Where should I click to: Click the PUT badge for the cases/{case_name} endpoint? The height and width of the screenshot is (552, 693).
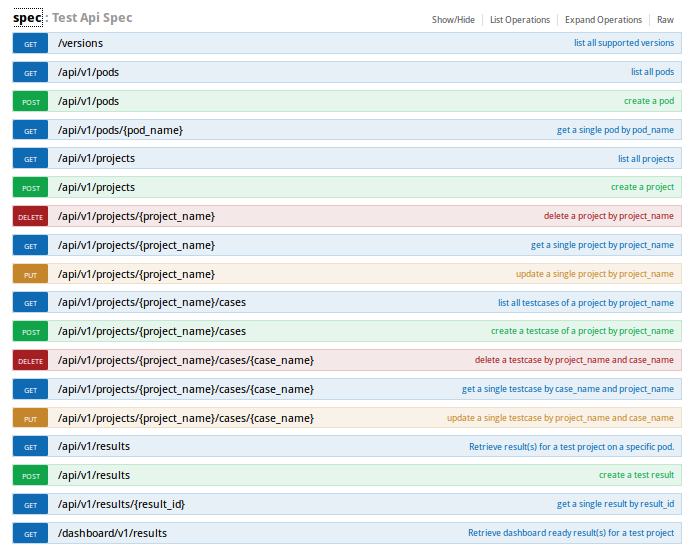30,419
